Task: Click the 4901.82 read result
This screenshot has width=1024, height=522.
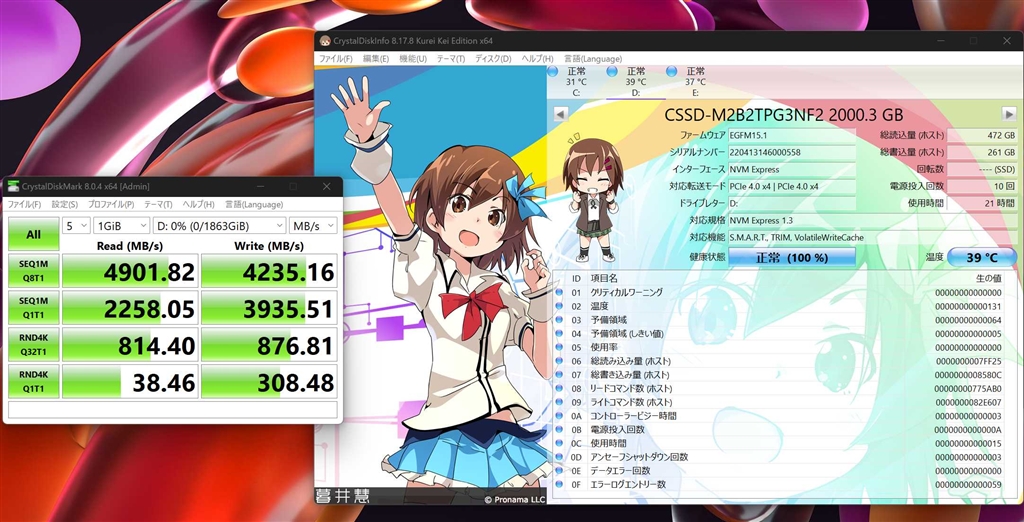Action: (130, 271)
